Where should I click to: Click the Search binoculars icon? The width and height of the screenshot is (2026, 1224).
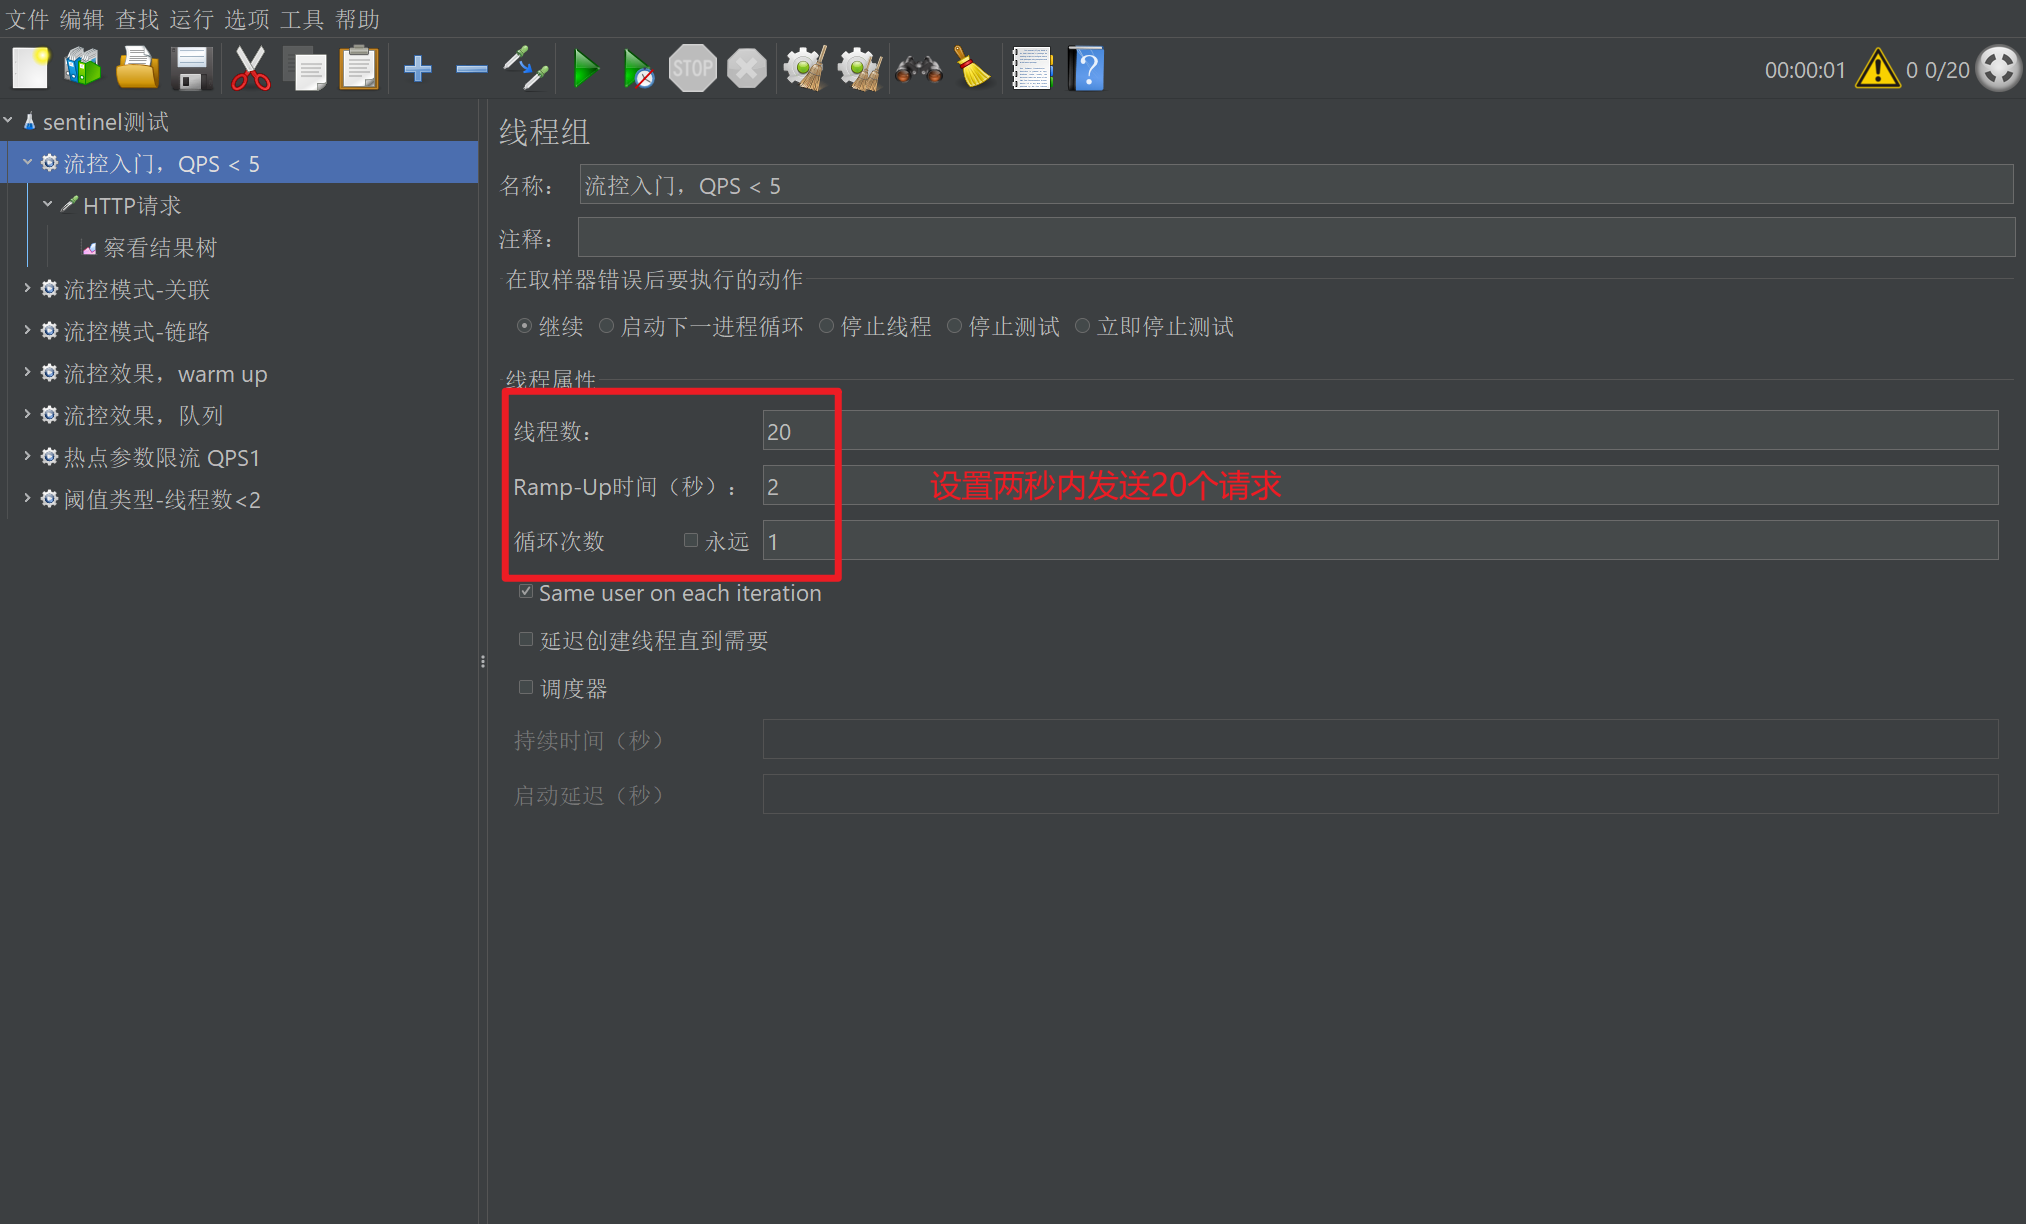click(x=918, y=69)
